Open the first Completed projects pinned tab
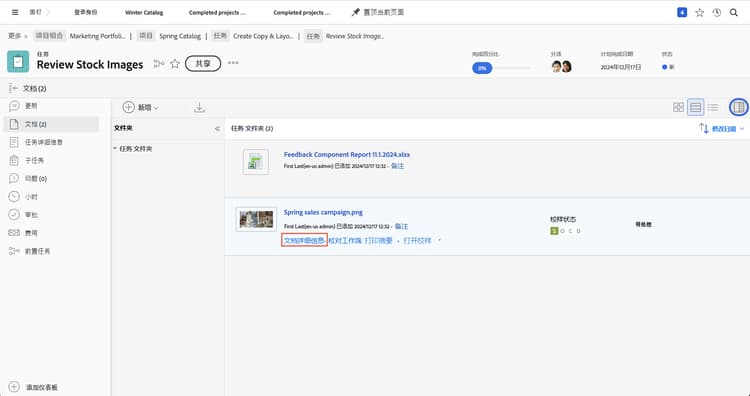The height and width of the screenshot is (396, 750). [x=217, y=13]
